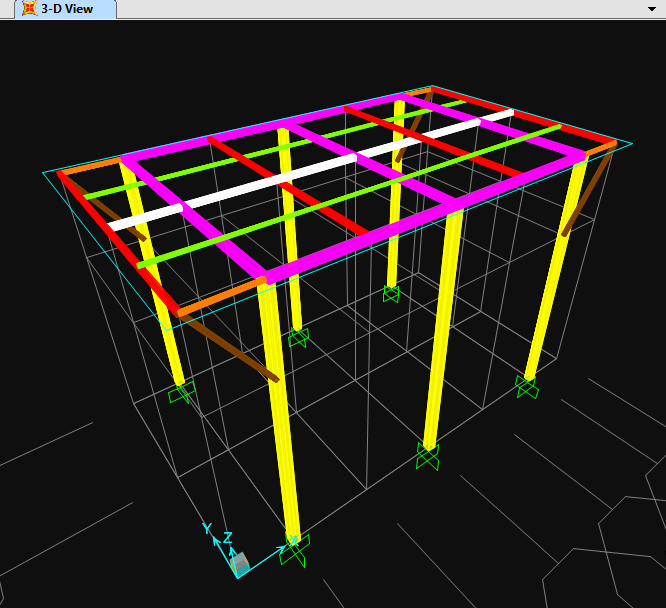Select the brown diagonal brace at front-left corner
This screenshot has width=666, height=608.
229,348
